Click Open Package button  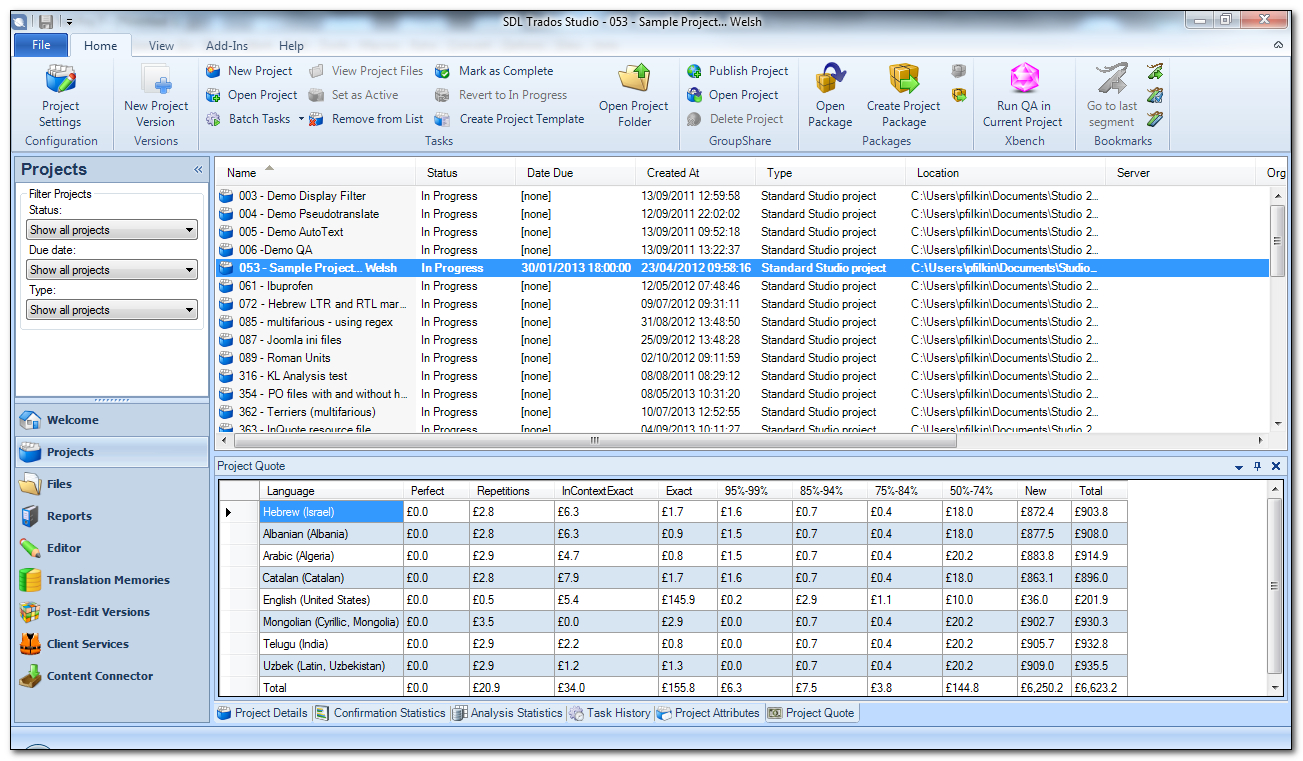pyautogui.click(x=830, y=95)
